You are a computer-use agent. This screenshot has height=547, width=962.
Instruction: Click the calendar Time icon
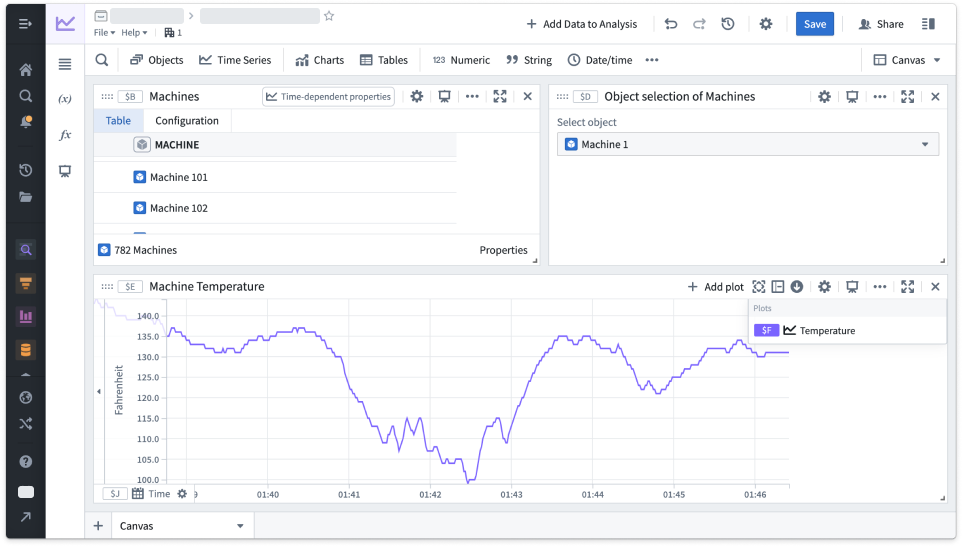[138, 494]
